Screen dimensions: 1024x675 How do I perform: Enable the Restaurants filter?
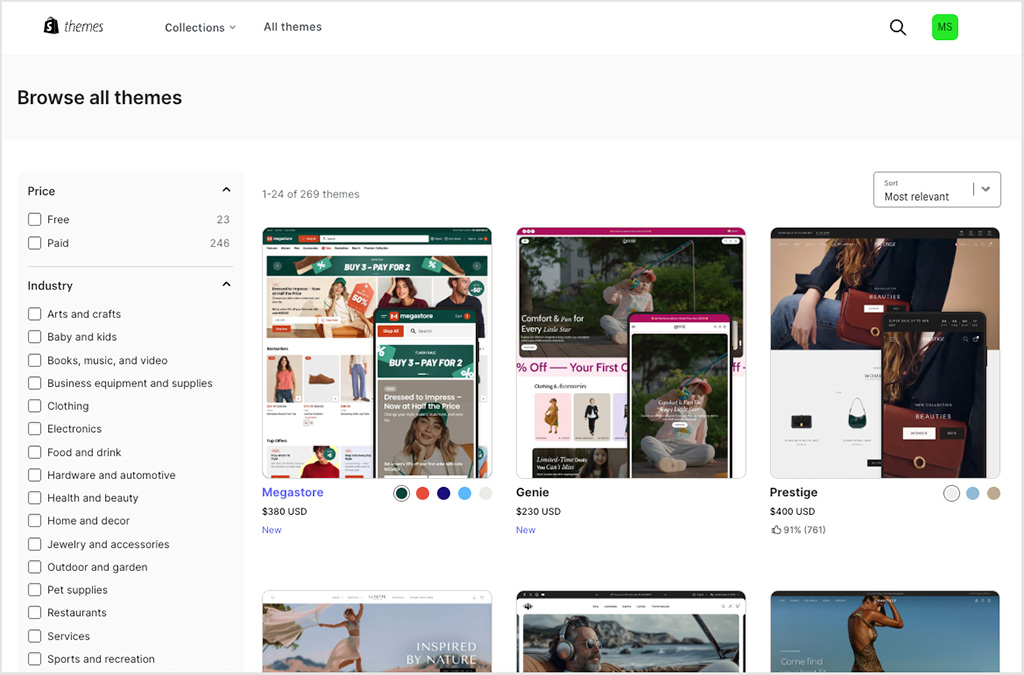(35, 613)
